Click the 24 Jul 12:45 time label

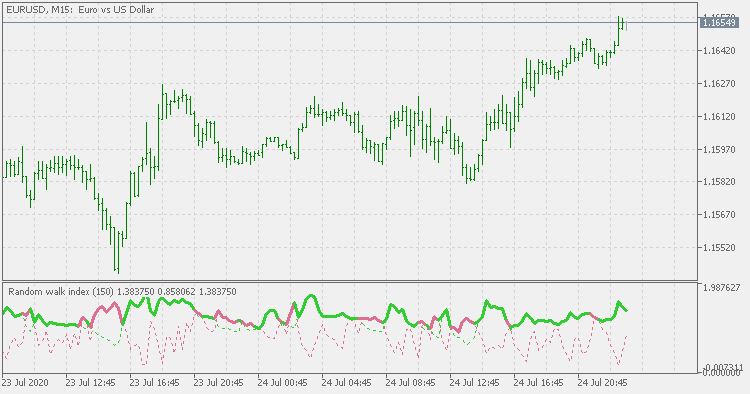pyautogui.click(x=474, y=383)
